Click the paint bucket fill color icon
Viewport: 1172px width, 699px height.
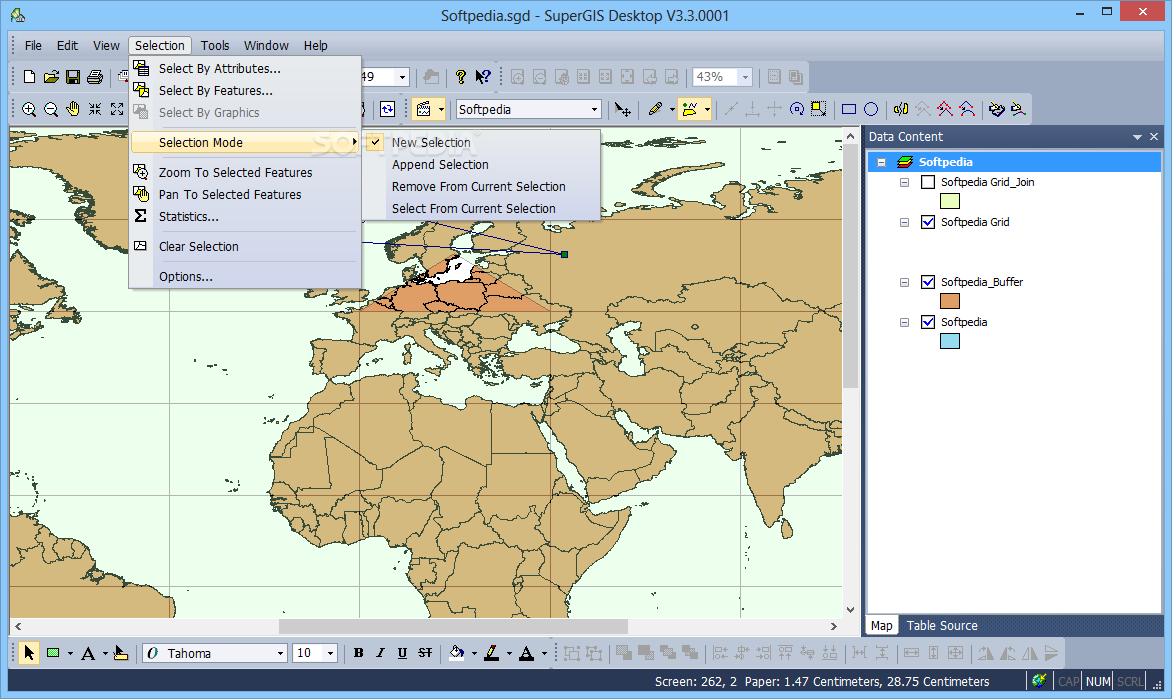pos(456,653)
